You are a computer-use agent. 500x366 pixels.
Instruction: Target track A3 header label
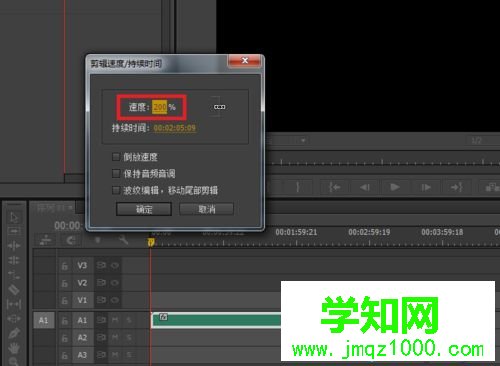click(x=82, y=355)
